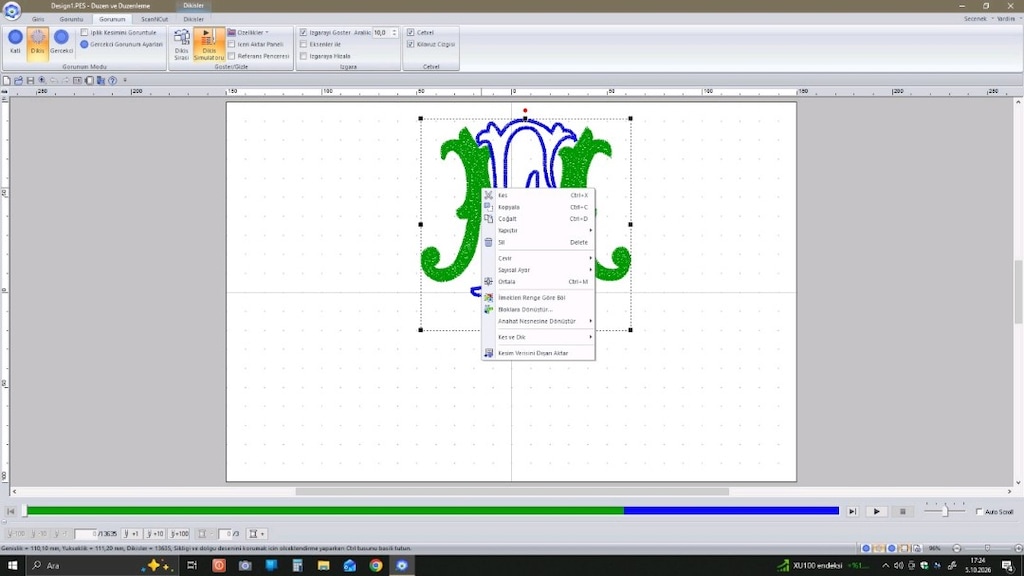Select Kesim Verisini Disari Aktar entry
1024x576 pixels.
(x=539, y=353)
